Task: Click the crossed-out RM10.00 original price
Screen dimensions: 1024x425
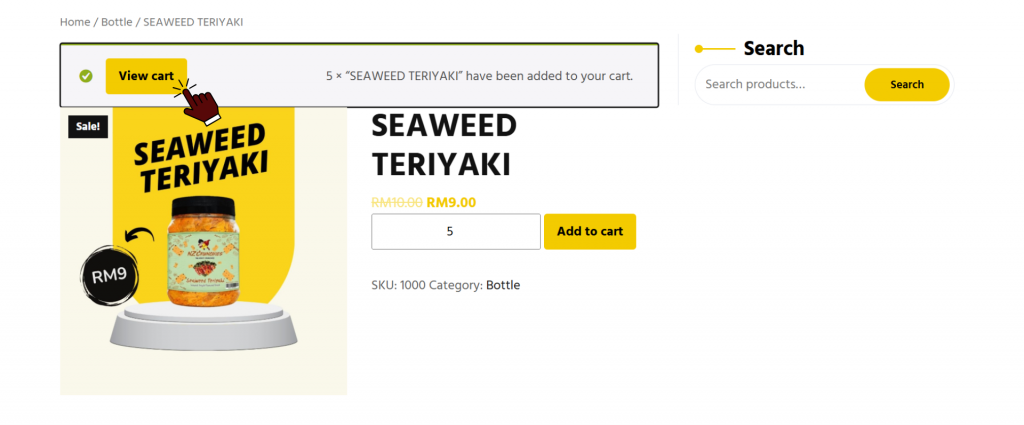Action: tap(396, 202)
